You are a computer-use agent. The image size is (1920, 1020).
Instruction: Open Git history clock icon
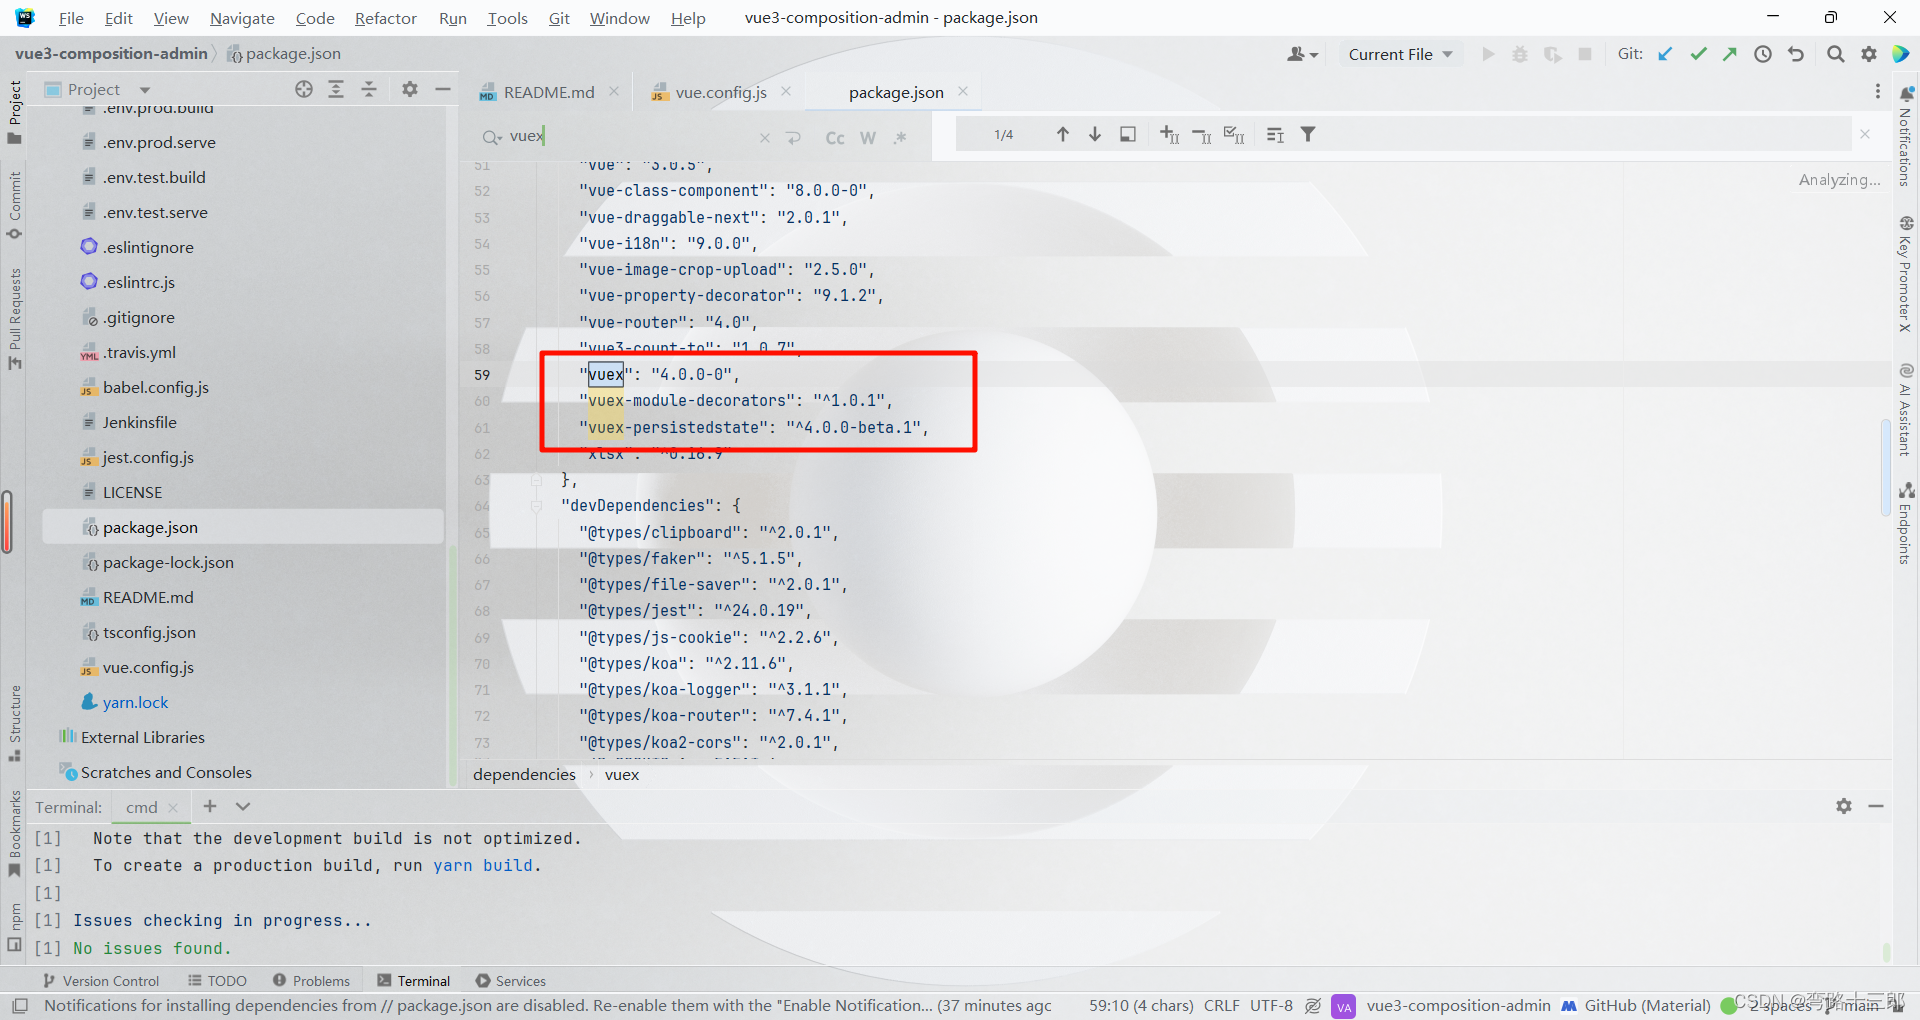(x=1763, y=54)
